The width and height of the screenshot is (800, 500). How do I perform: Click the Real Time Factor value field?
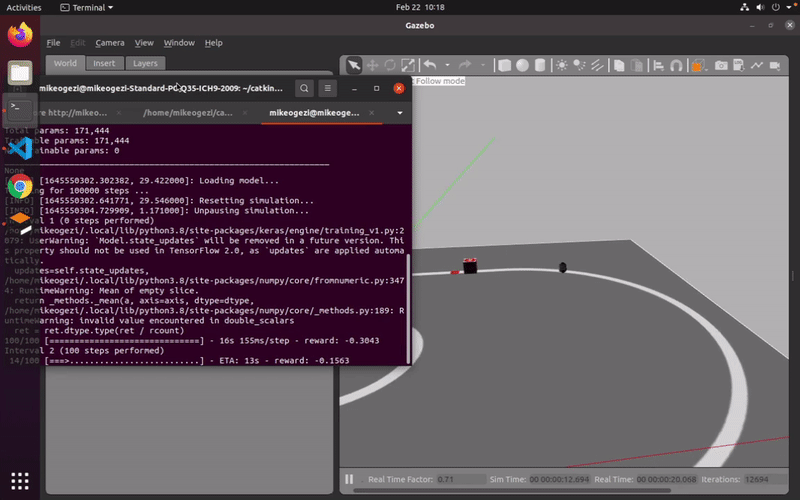(461, 480)
